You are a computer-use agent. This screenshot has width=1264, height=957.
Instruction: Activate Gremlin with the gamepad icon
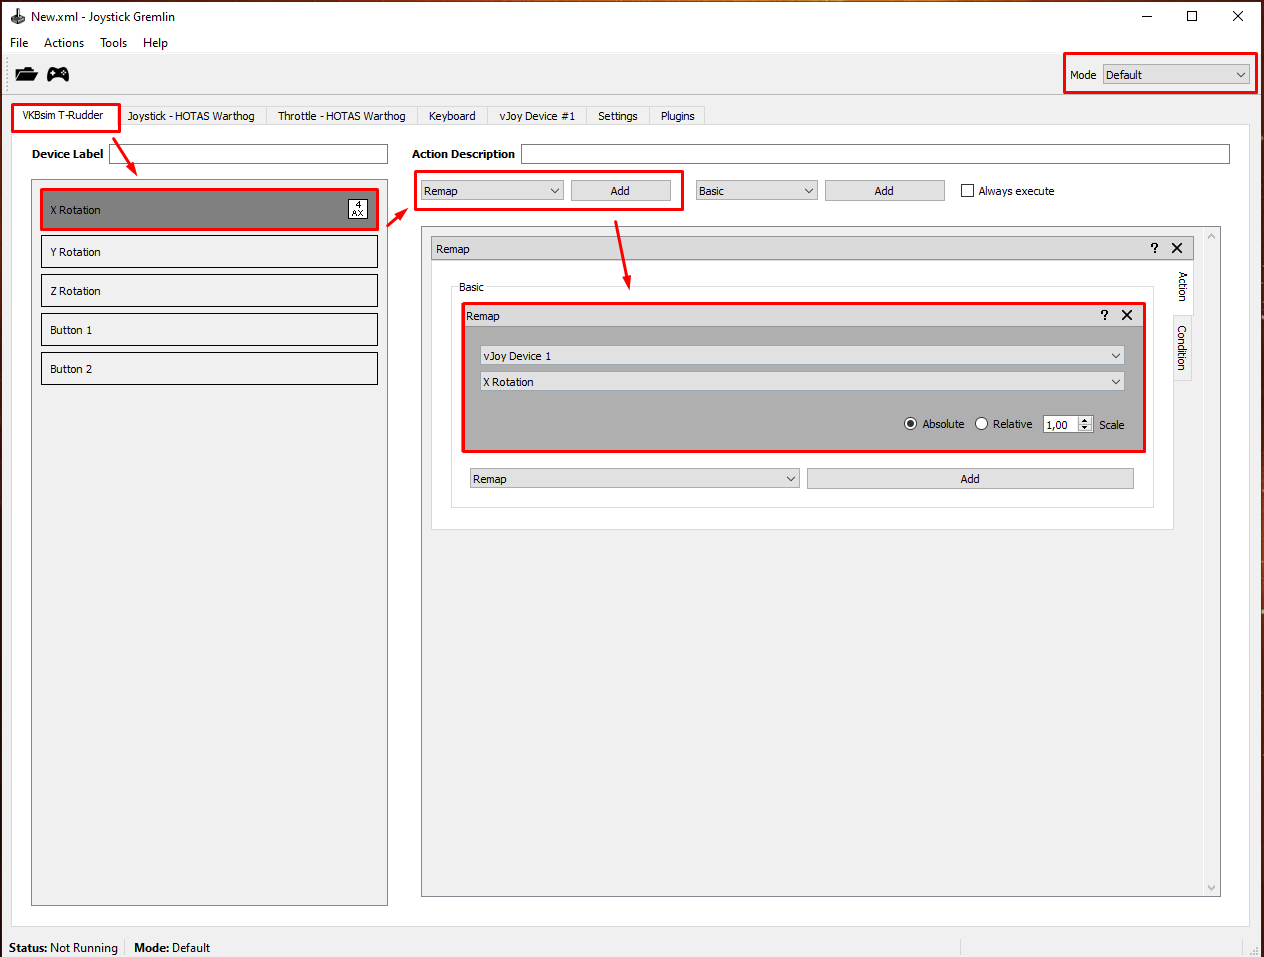click(x=58, y=74)
